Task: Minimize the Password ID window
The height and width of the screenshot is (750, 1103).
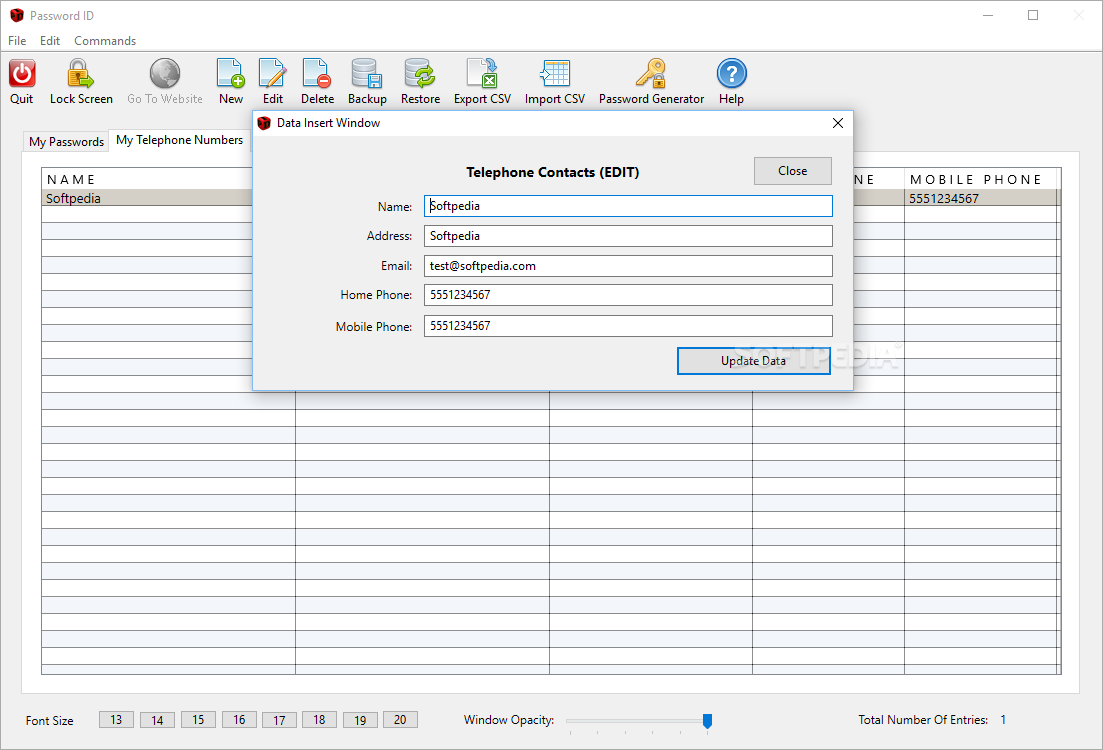Action: click(988, 15)
